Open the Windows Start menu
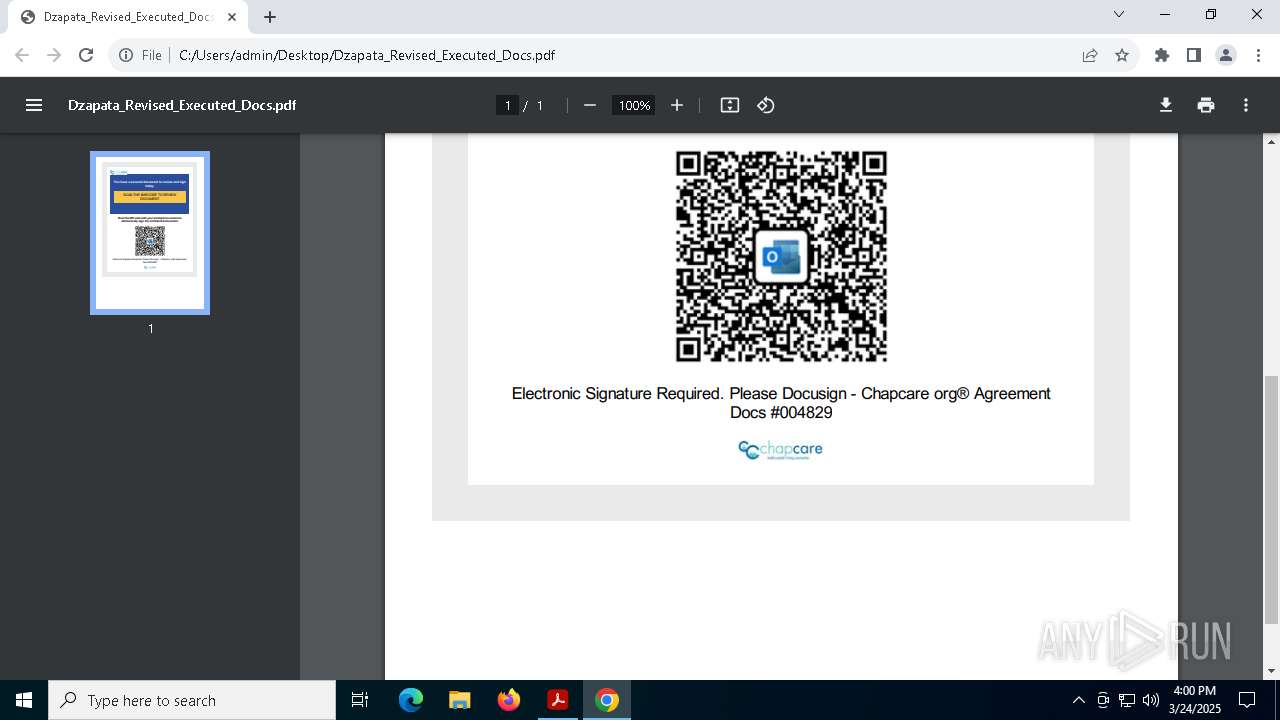1280x720 pixels. 24,700
